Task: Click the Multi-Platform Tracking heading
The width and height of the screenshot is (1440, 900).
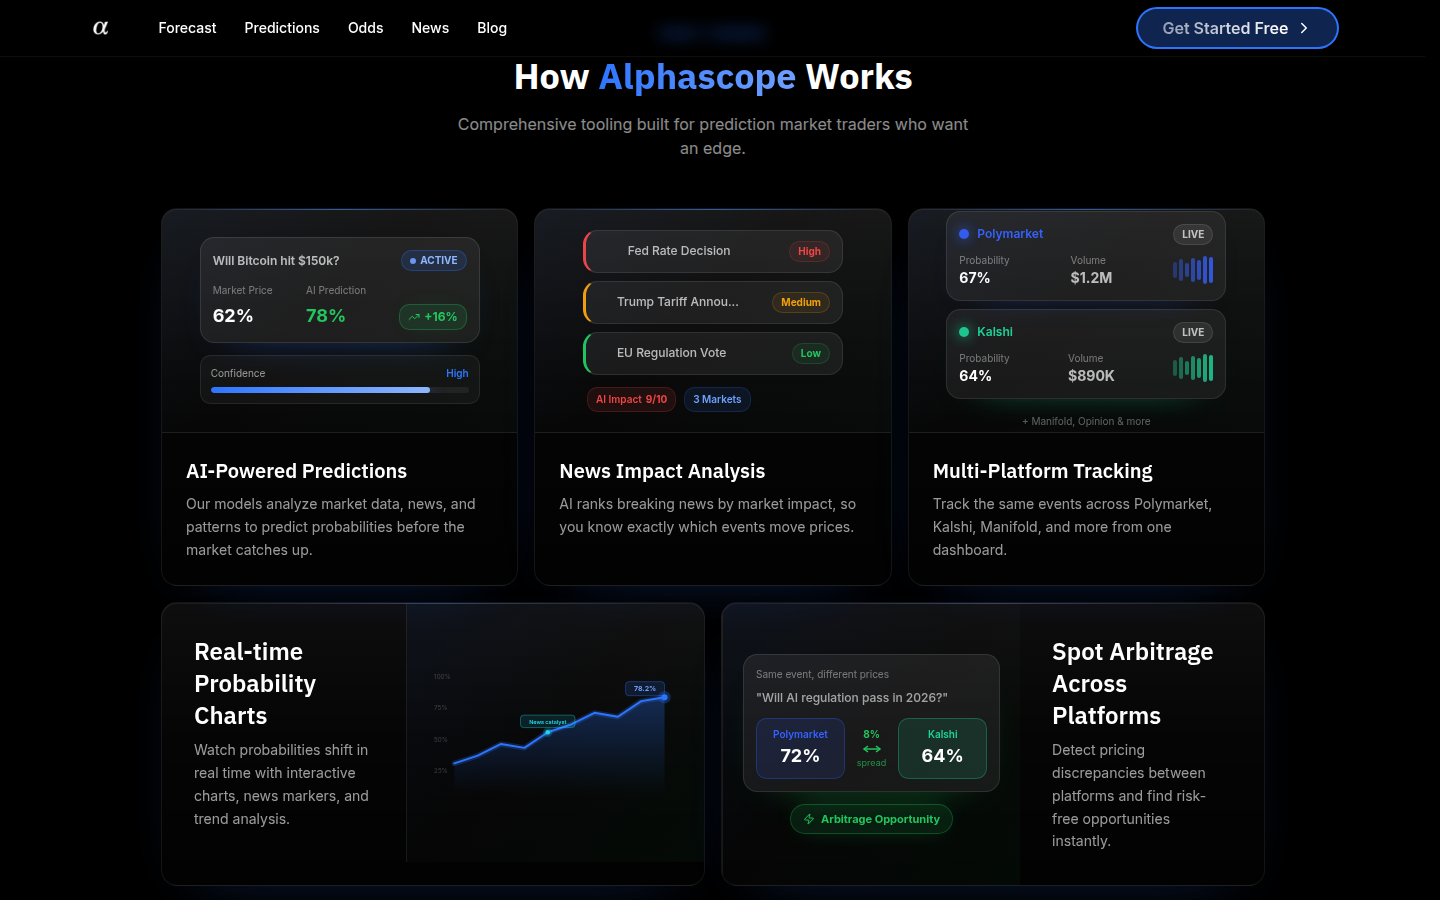Action: coord(1043,471)
